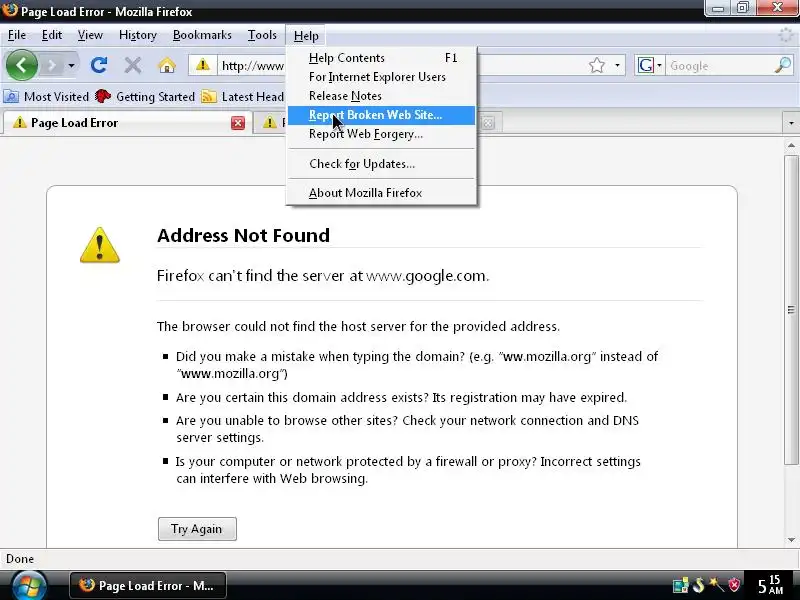Open the Most Visited bookmarks folder
The height and width of the screenshot is (600, 800).
point(46,96)
